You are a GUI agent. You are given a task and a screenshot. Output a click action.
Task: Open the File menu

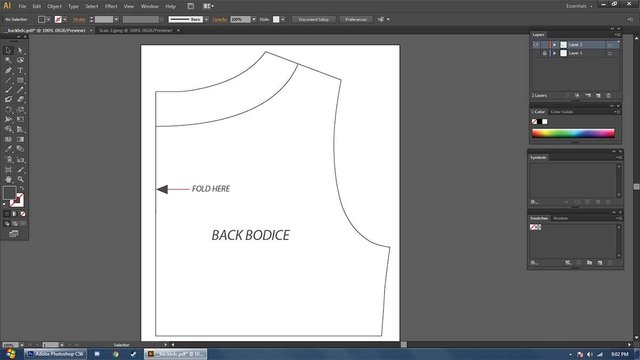pyautogui.click(x=22, y=6)
